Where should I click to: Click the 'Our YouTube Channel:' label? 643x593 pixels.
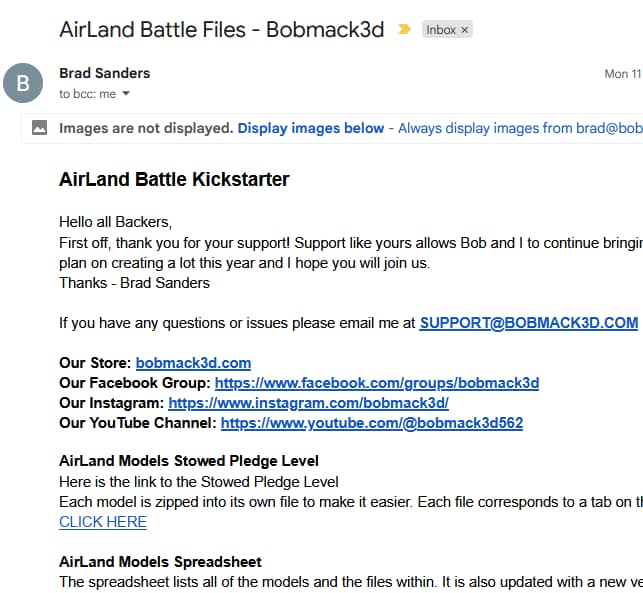(x=138, y=423)
